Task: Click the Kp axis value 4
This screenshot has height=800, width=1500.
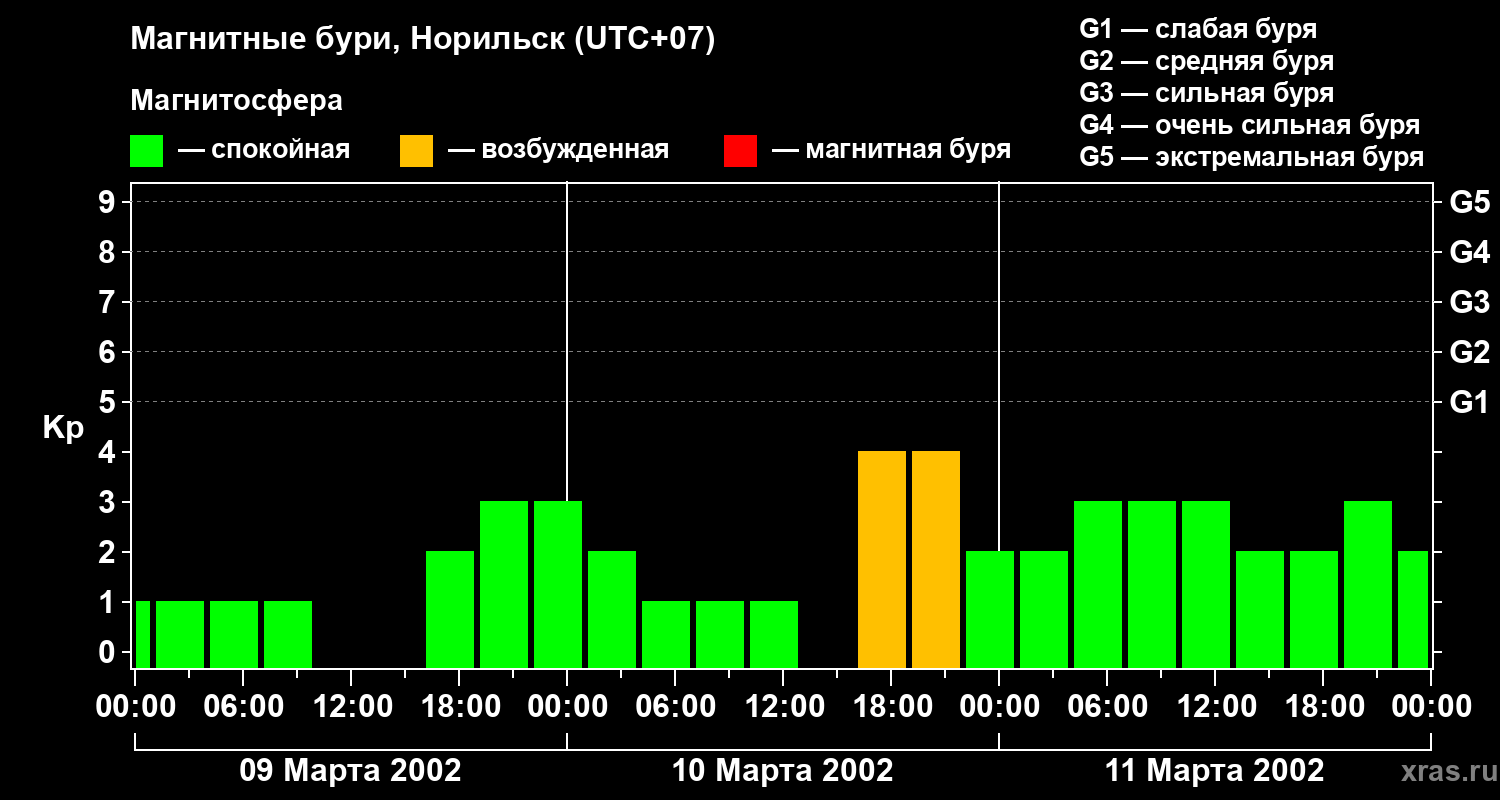Action: coord(109,452)
